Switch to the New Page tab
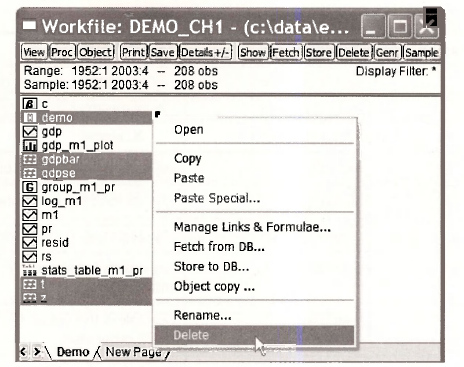The image size is (464, 367). 133,352
